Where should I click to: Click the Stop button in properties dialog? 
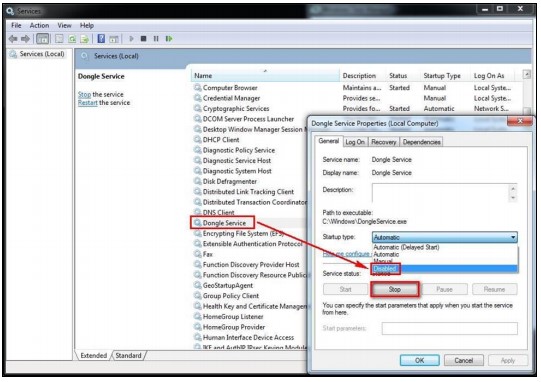[395, 289]
